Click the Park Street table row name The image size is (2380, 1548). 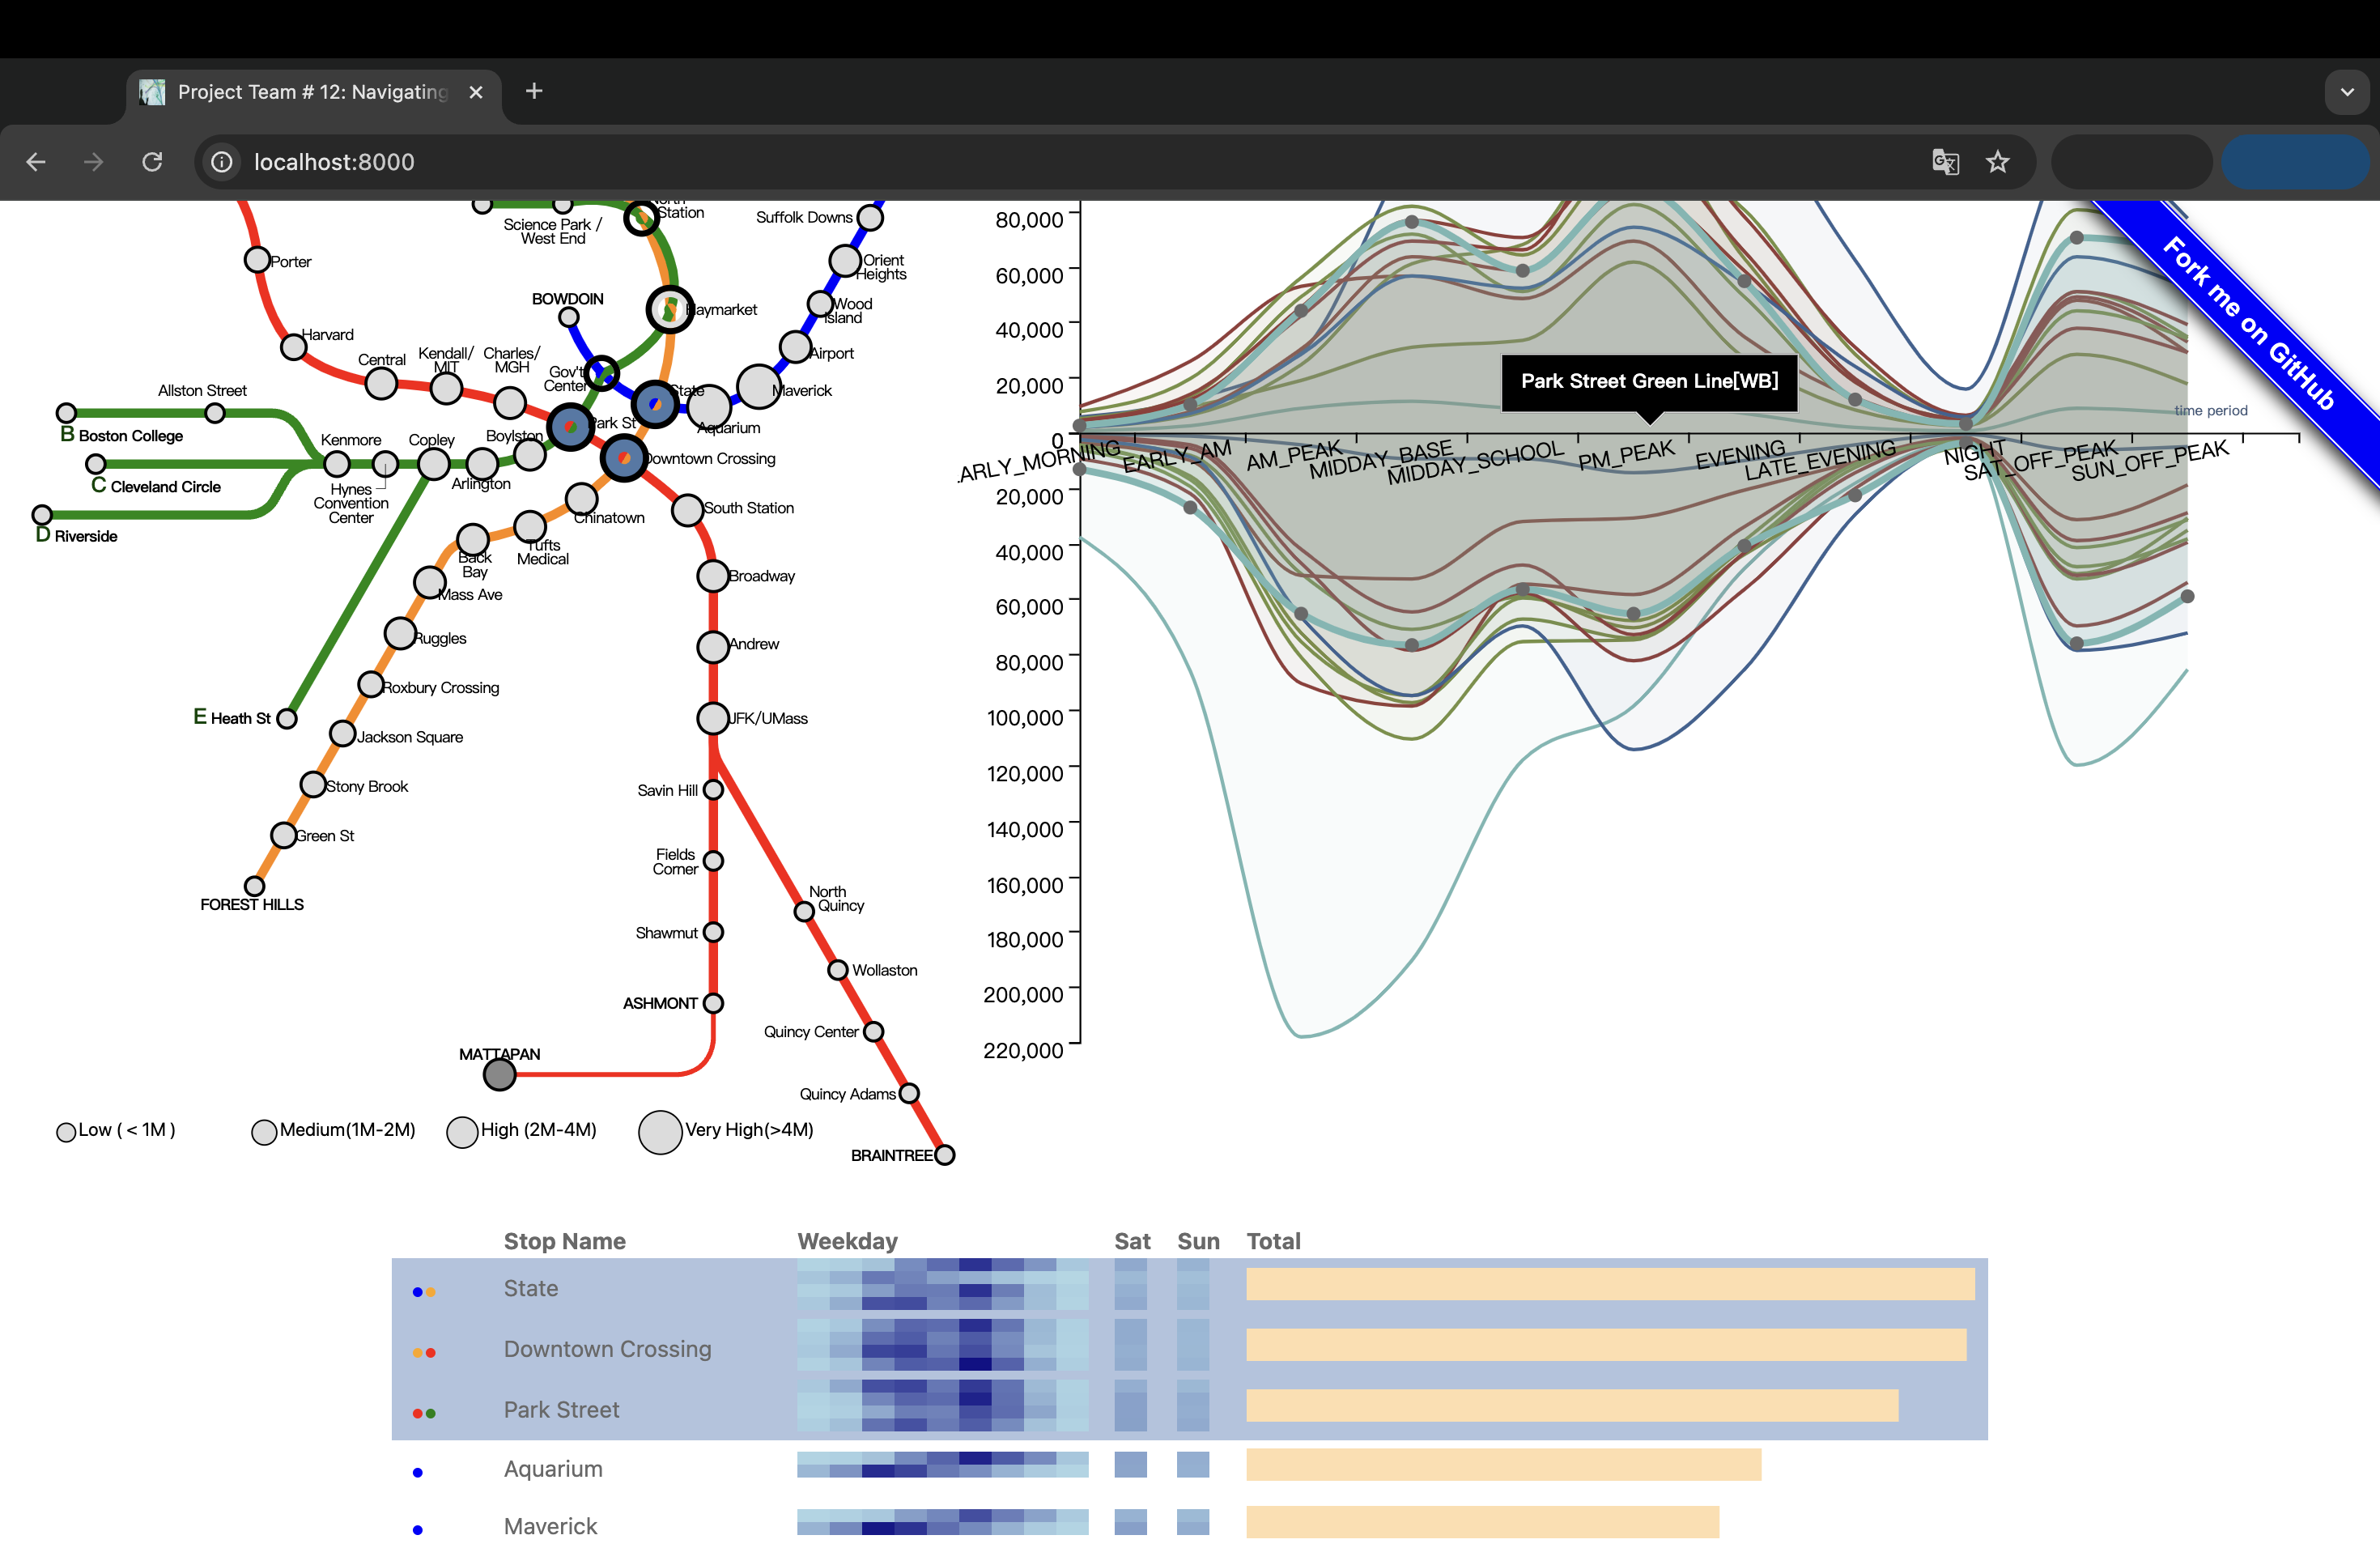click(x=561, y=1409)
